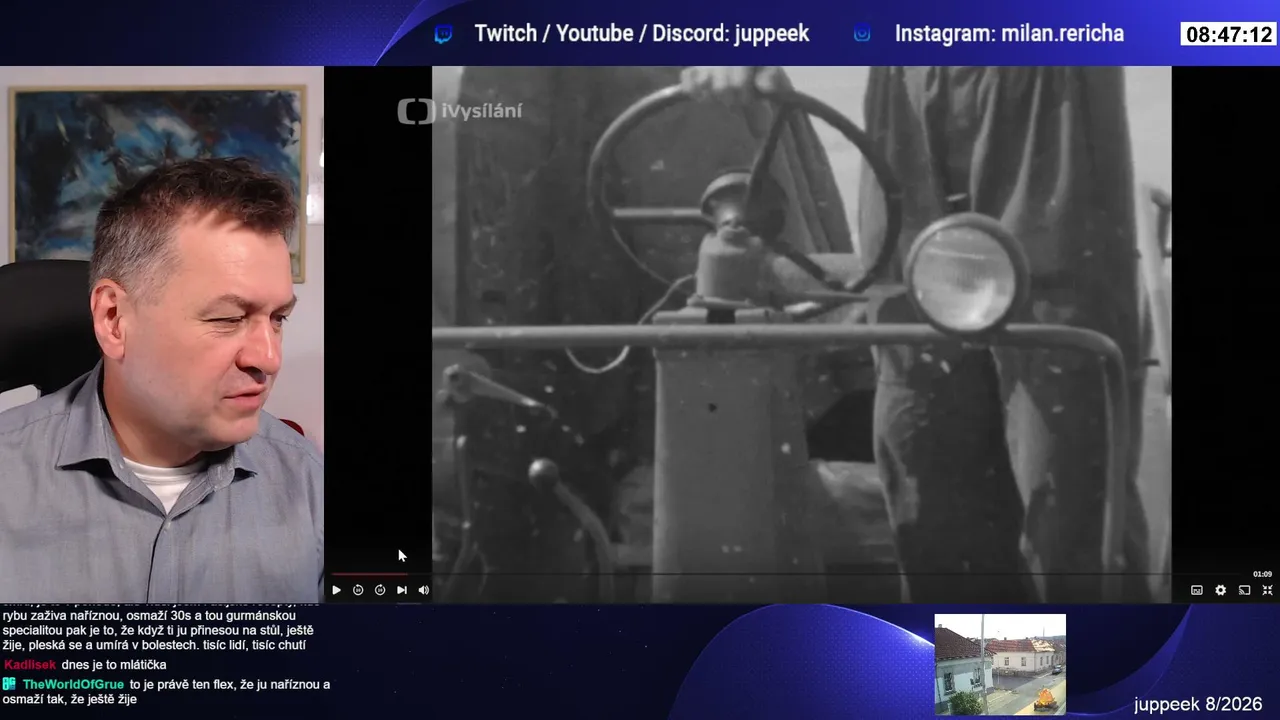Toggle subtitles in the video player
This screenshot has height=720, width=1280.
1197,590
